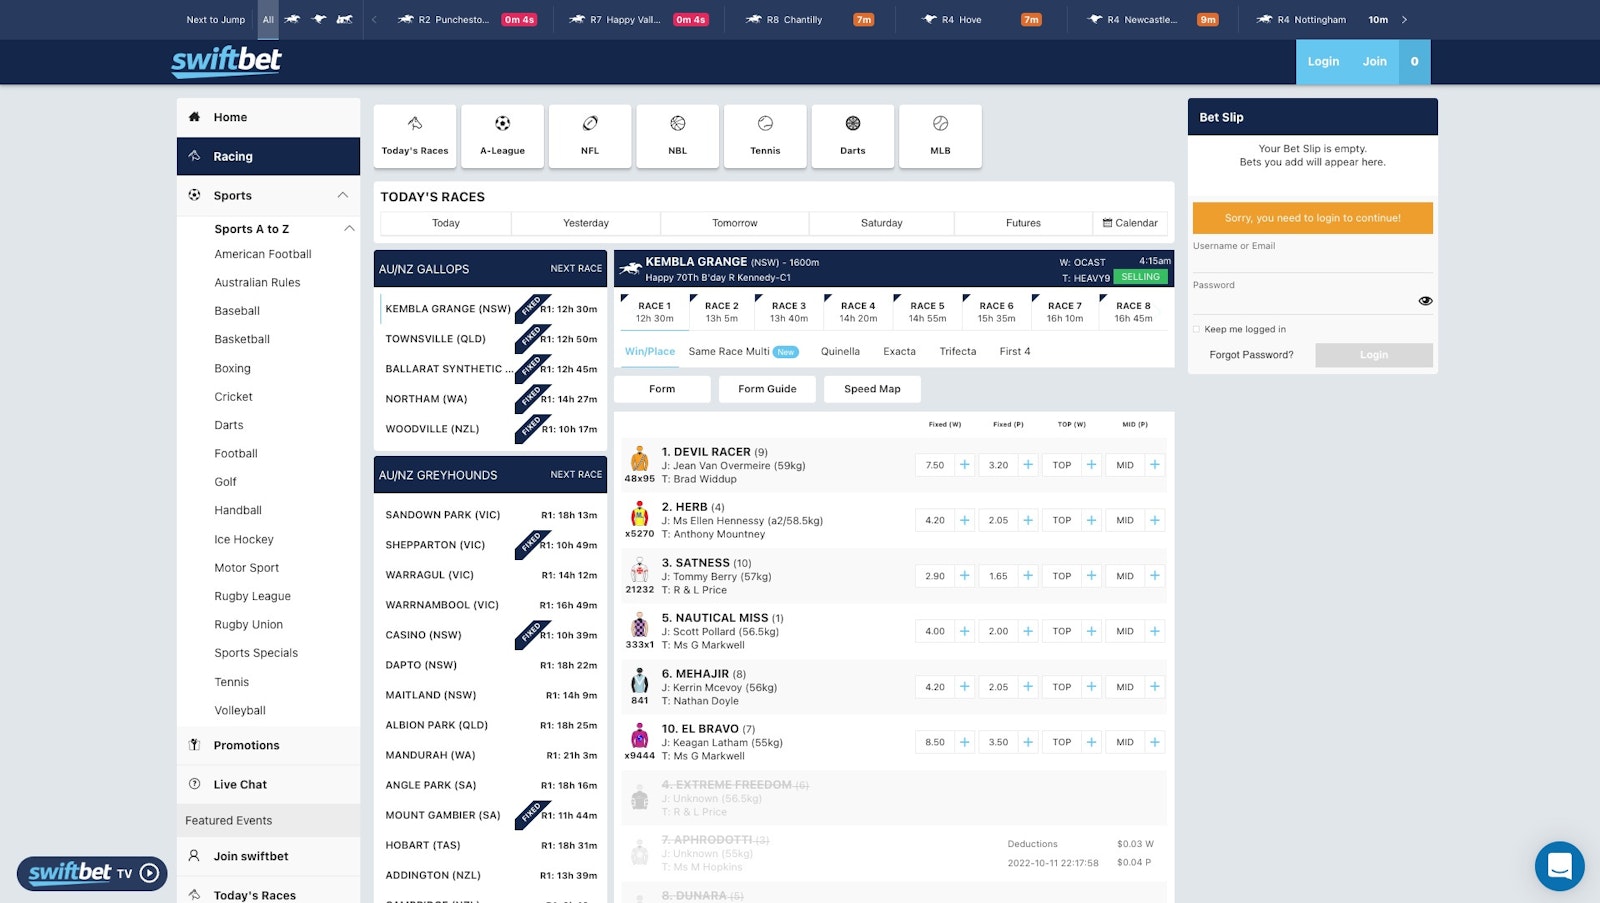Screen dimensions: 1600x903
Task: Open the race Calendar icon
Action: tap(1107, 222)
